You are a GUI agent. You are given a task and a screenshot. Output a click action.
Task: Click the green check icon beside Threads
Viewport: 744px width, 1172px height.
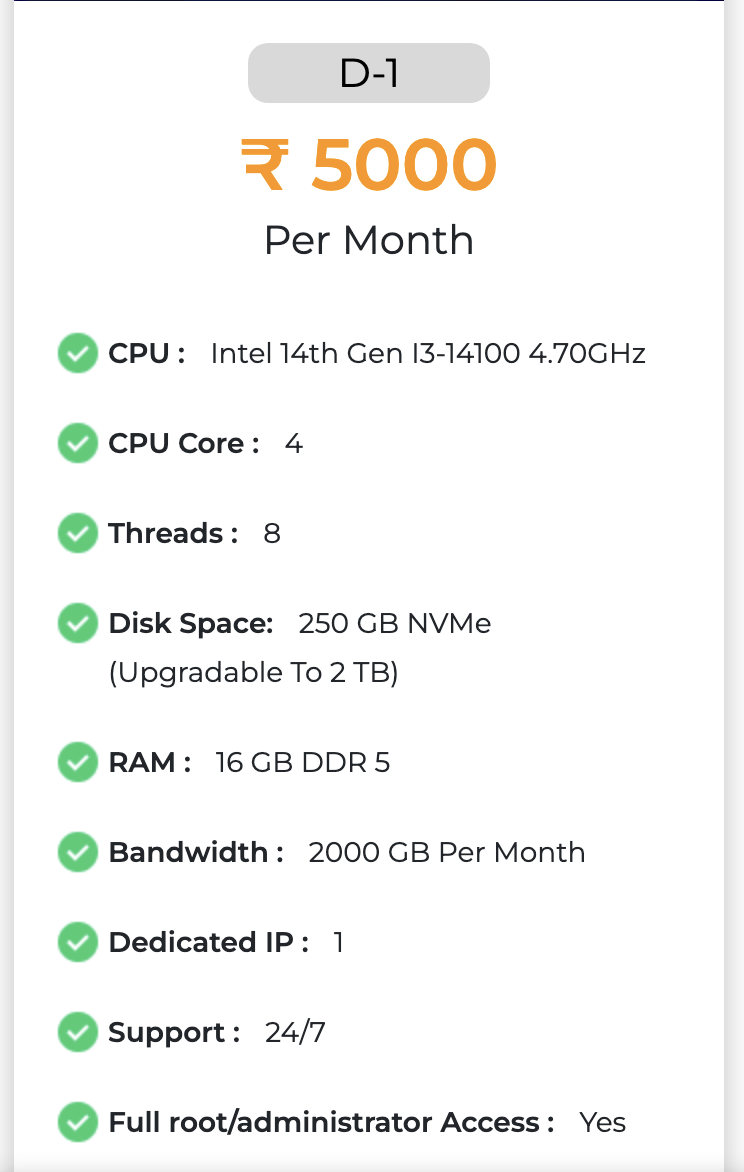77,533
